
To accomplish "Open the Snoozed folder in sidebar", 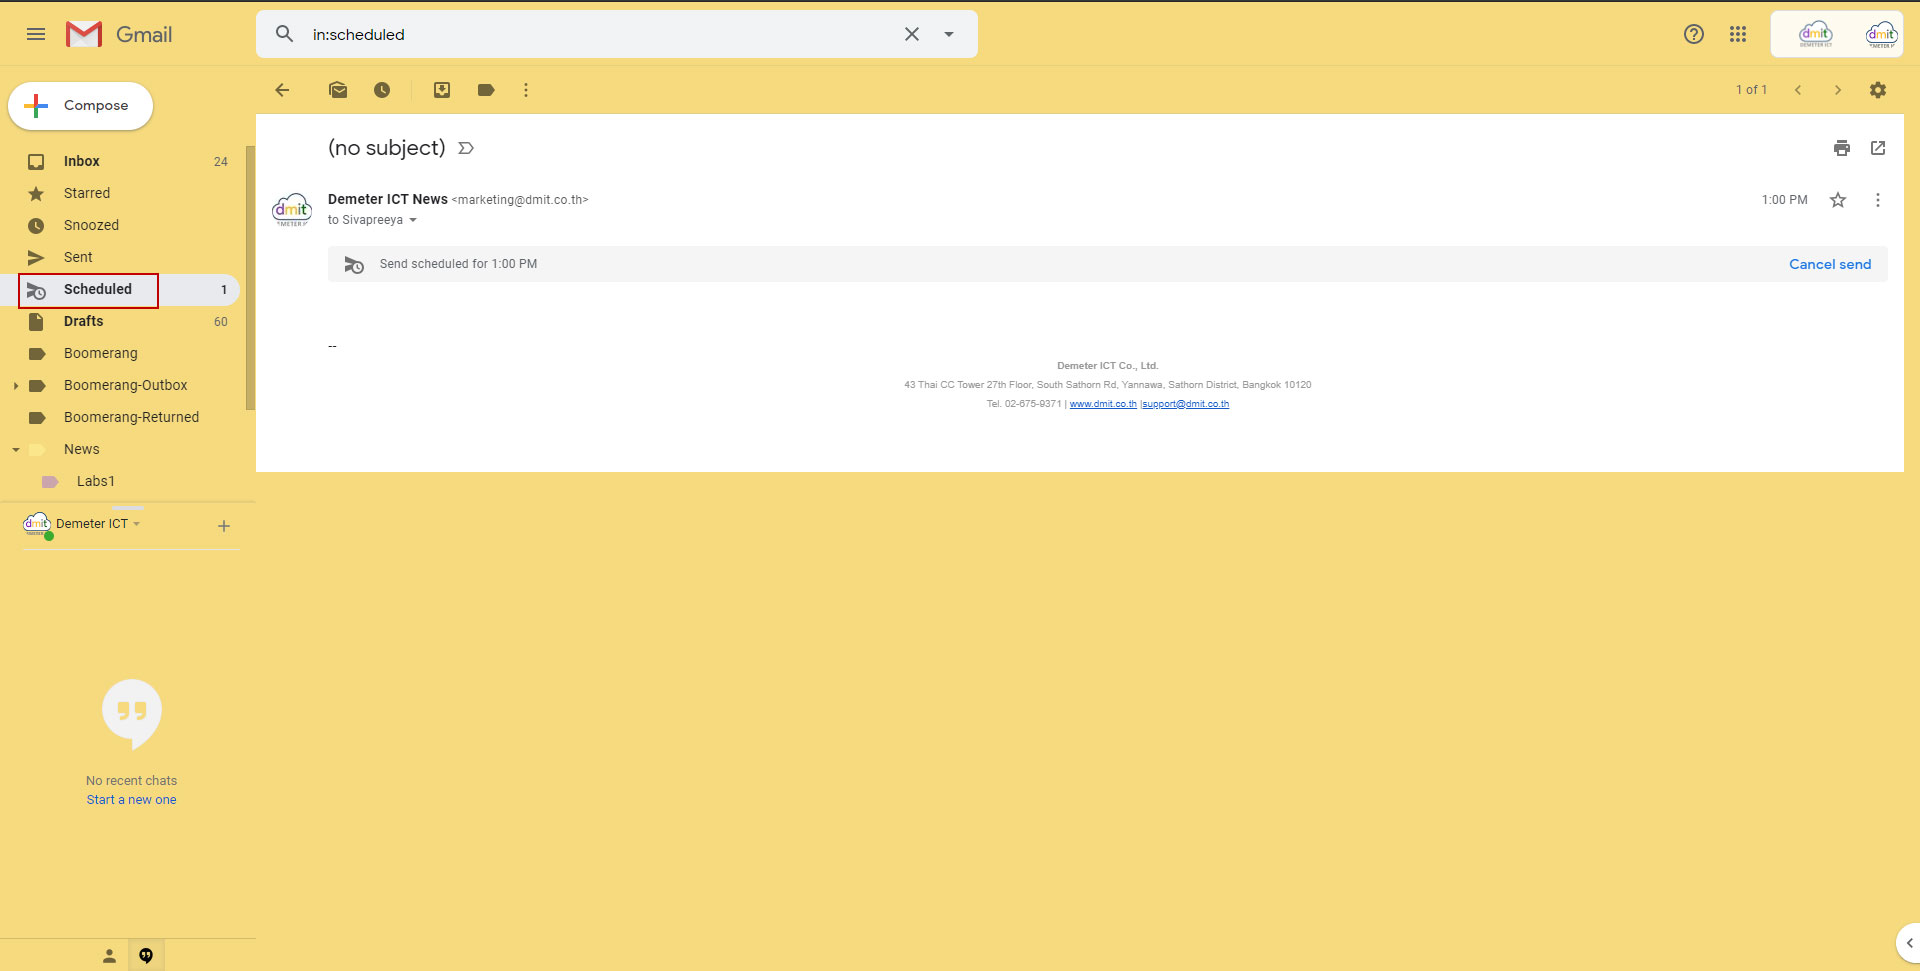I will 92,224.
